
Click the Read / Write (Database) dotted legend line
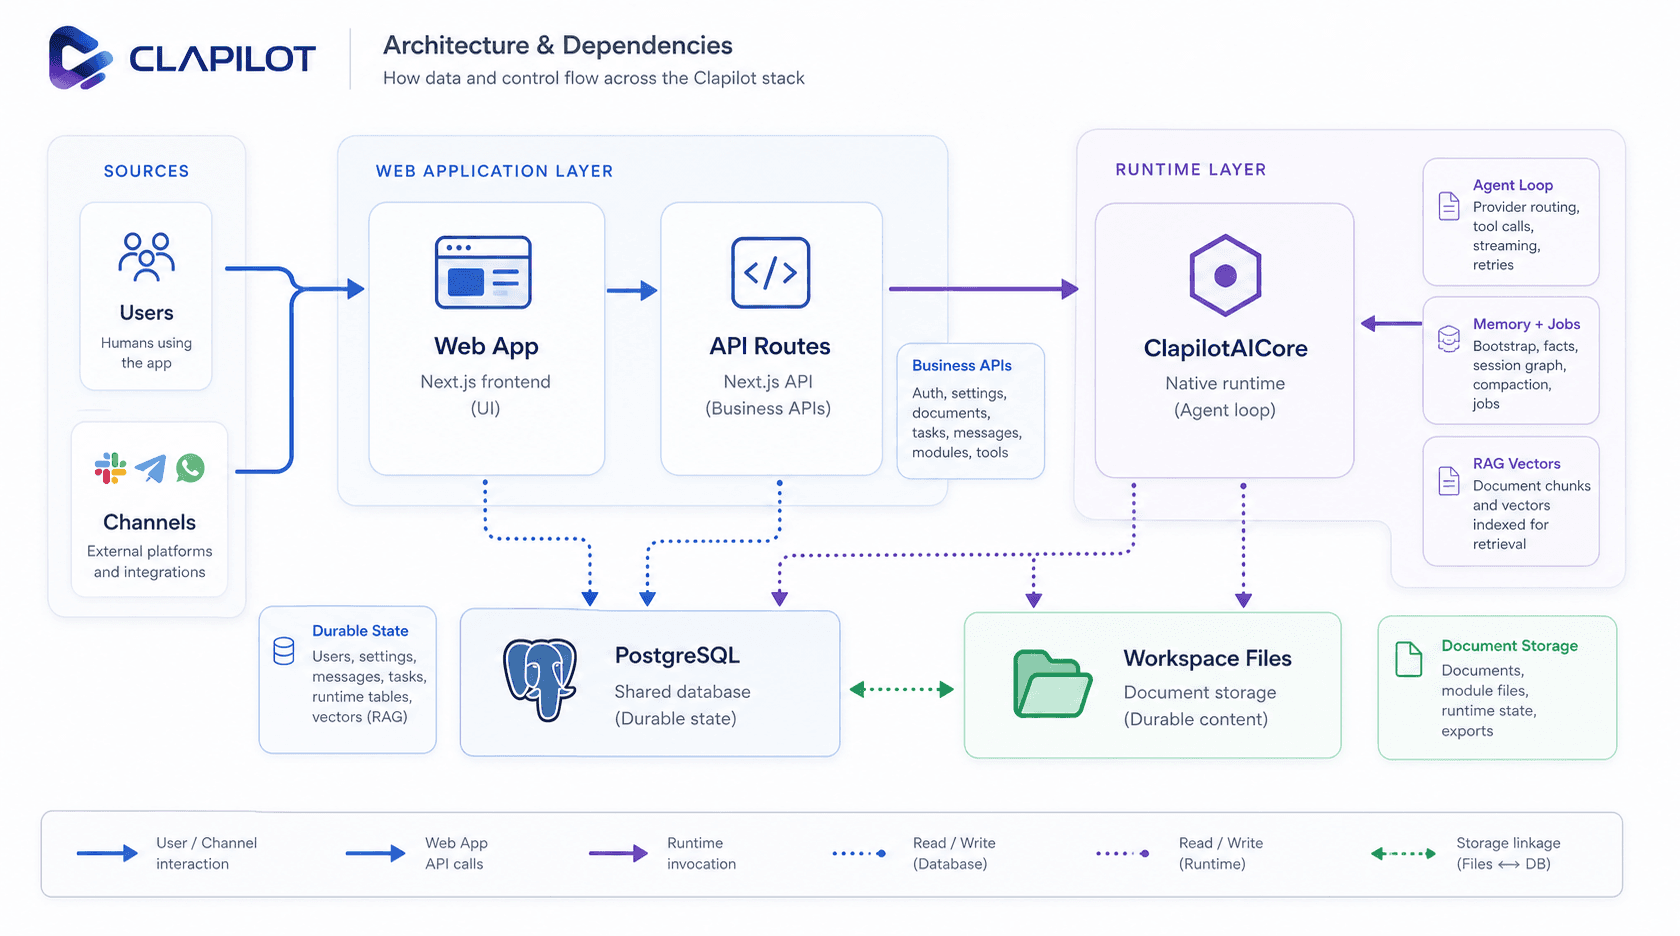tap(859, 853)
